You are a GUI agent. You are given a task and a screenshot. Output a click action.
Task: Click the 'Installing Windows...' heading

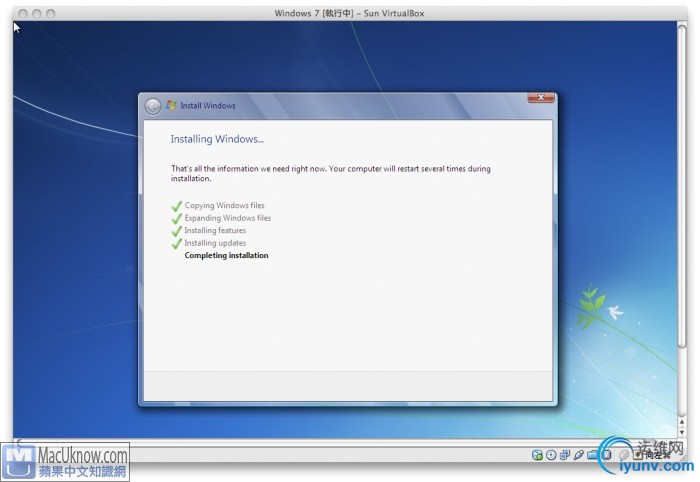(x=217, y=139)
